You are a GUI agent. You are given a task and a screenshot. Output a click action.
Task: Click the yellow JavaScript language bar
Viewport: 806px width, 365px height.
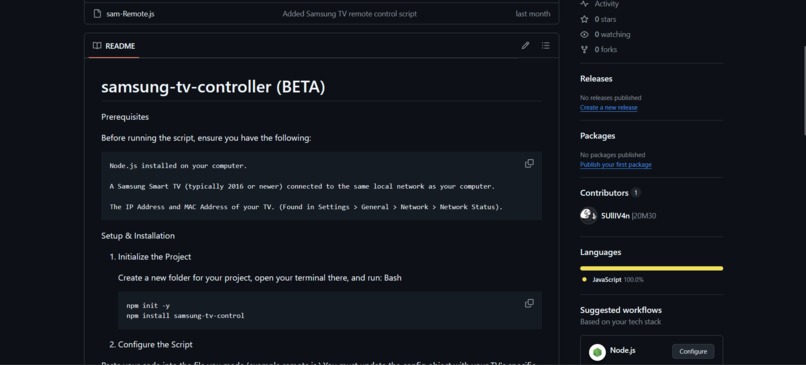pos(651,268)
